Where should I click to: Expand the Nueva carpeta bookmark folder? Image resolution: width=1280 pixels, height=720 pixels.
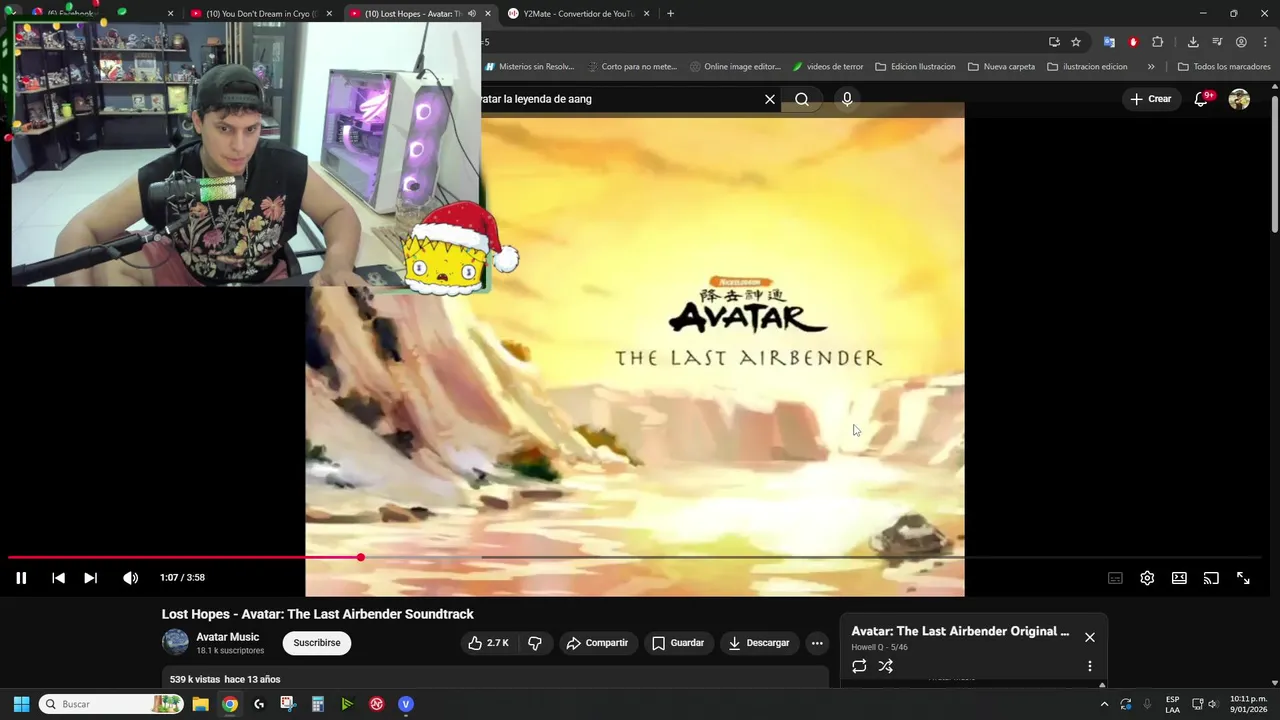(1001, 67)
